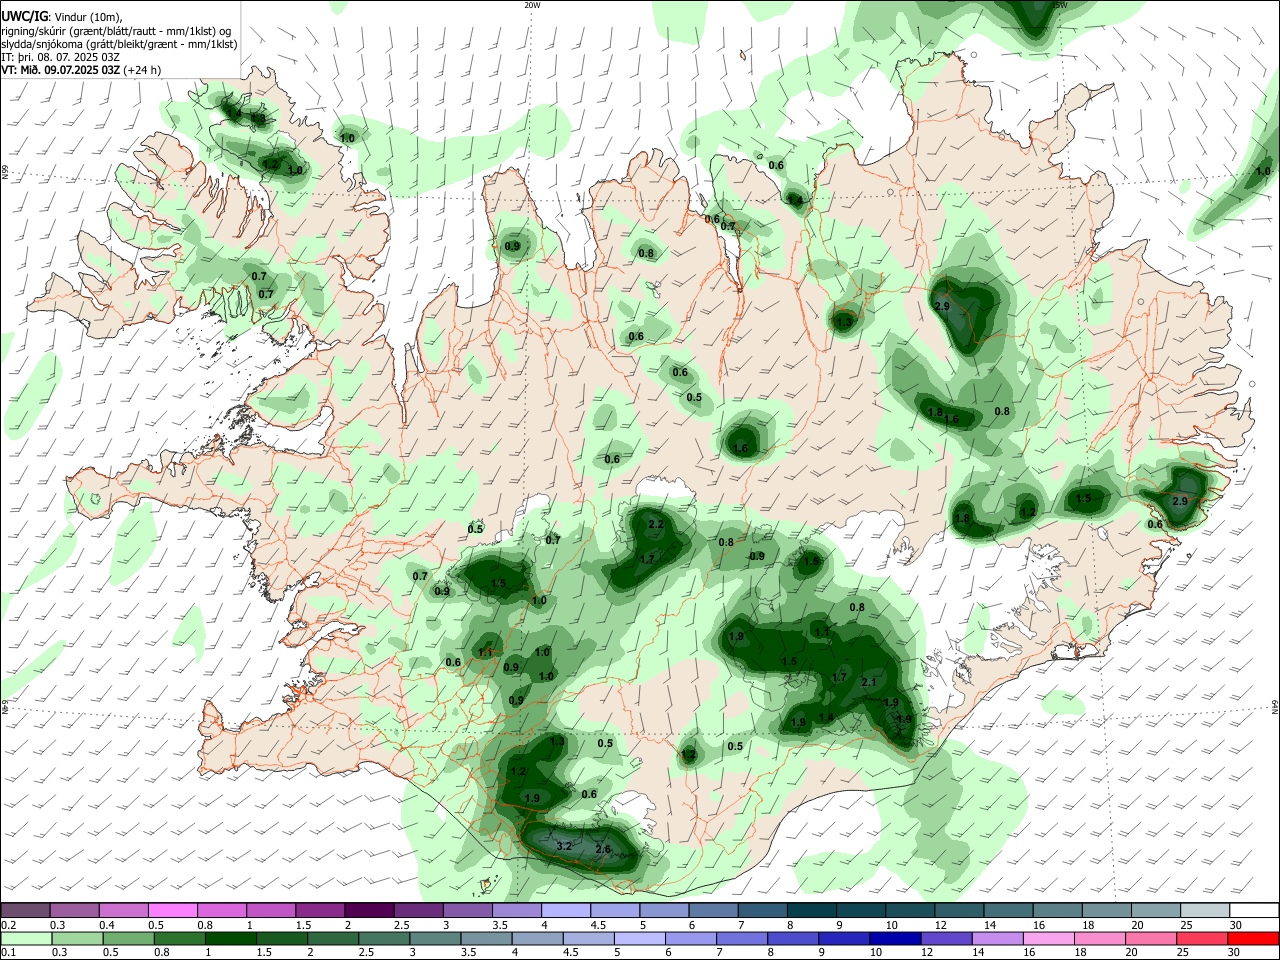Viewport: 1280px width, 960px height.
Task: Click the '20W' longitude label at top edge
Action: click(532, 5)
